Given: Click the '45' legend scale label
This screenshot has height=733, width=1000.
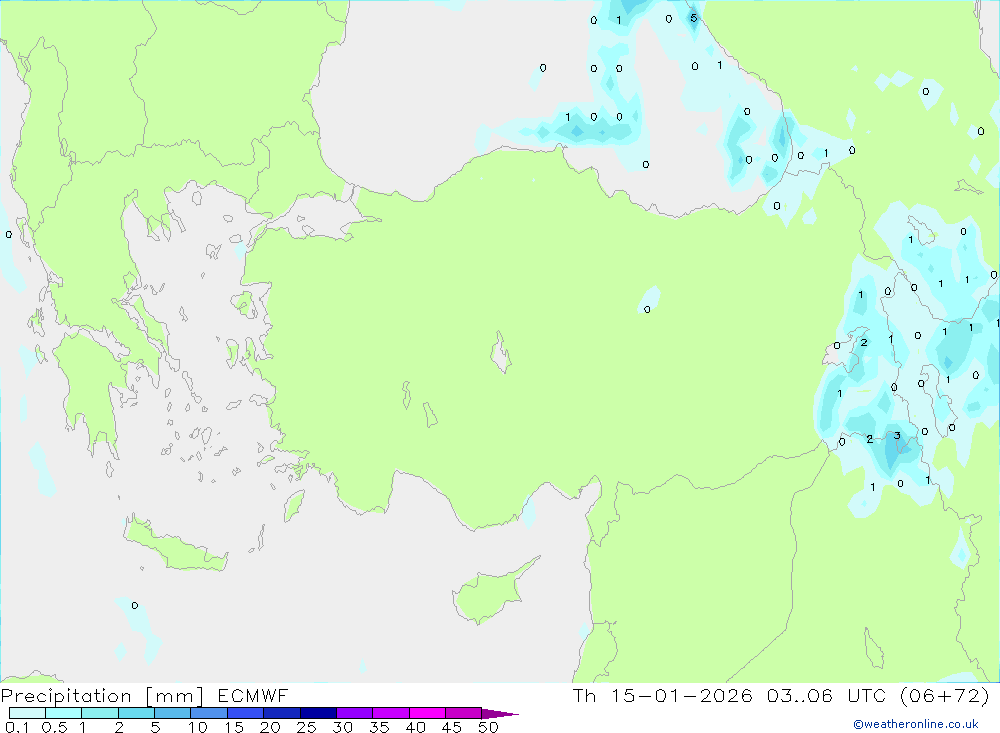Looking at the screenshot, I should (452, 727).
